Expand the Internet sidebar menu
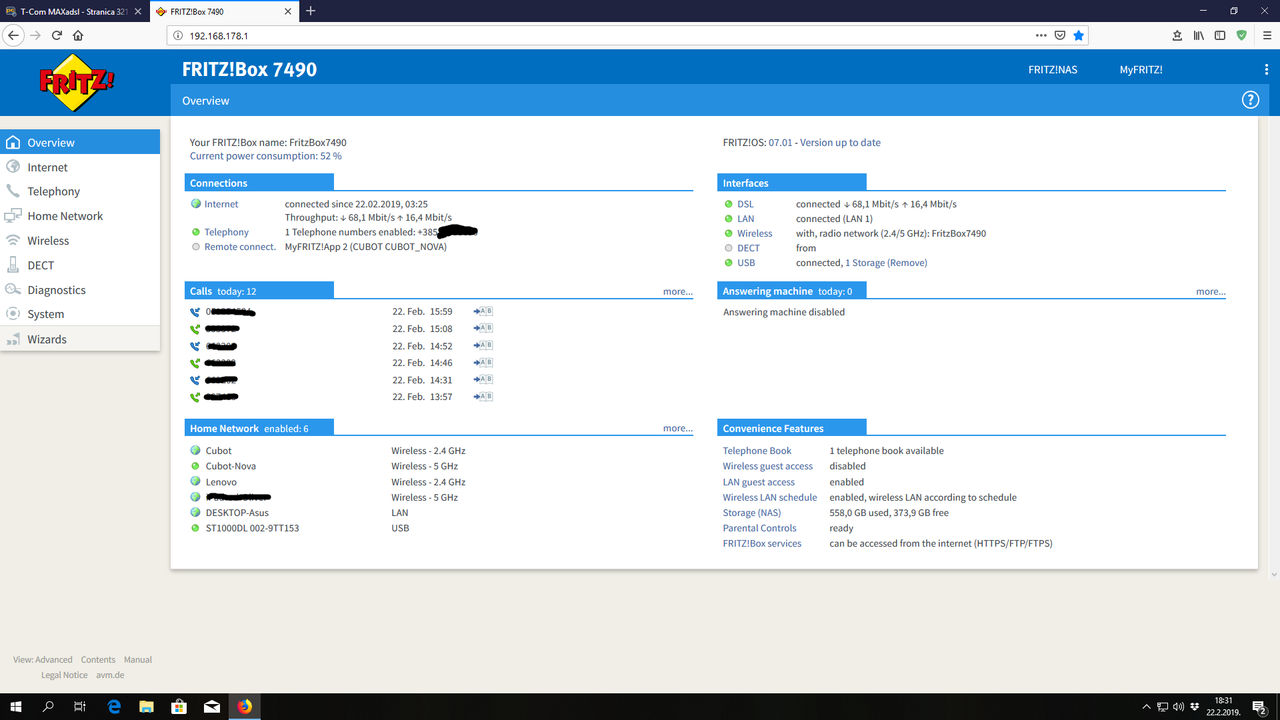The image size is (1280, 720). [80, 167]
